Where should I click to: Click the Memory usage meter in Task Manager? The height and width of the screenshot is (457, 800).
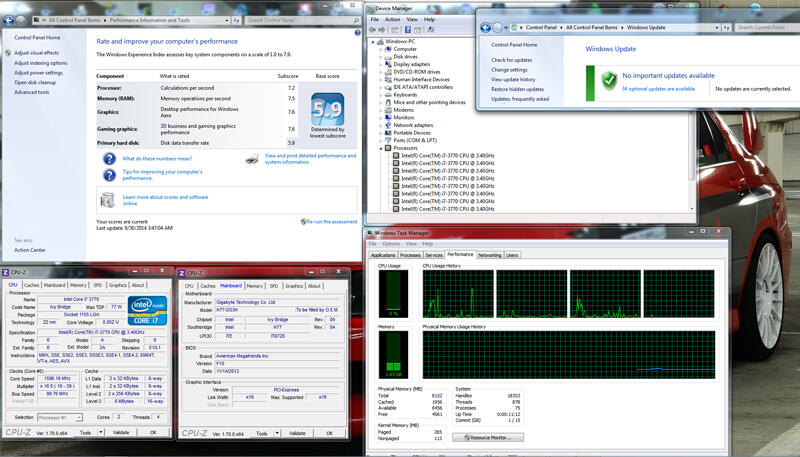pyautogui.click(x=393, y=354)
